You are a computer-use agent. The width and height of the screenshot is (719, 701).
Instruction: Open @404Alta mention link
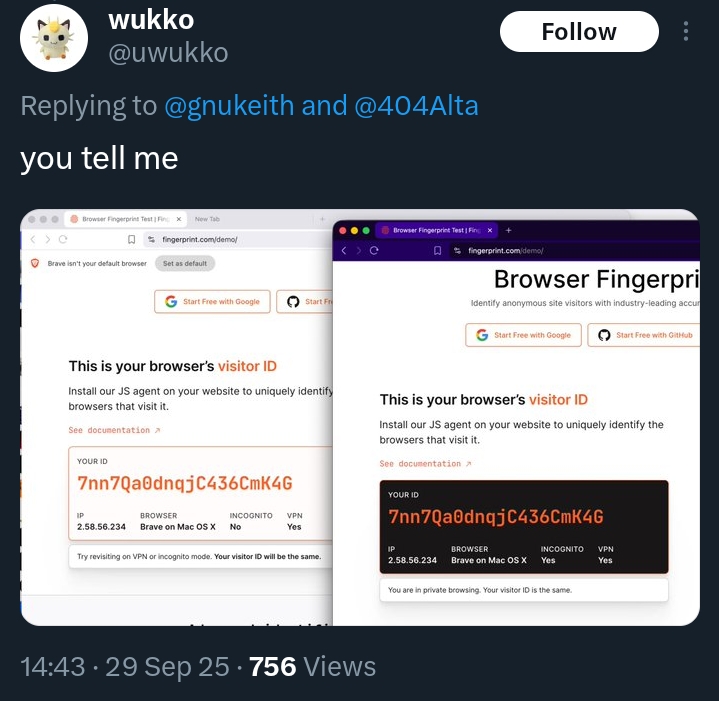(x=416, y=106)
